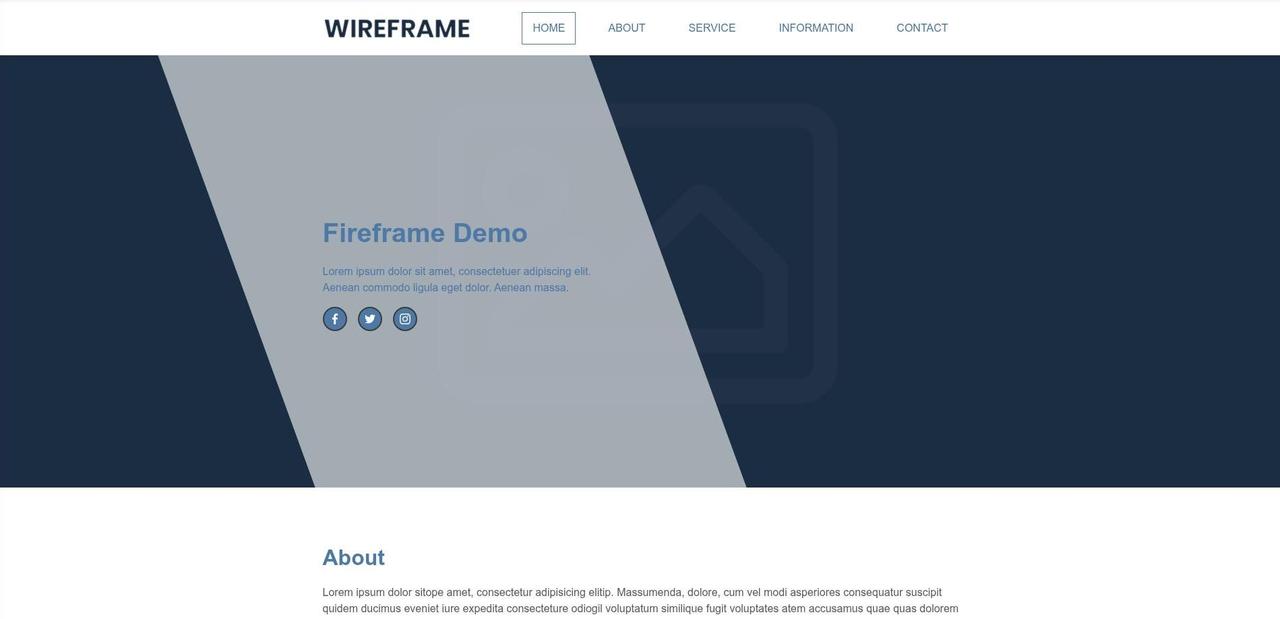Open the Service navigation link
This screenshot has width=1280, height=619.
[712, 28]
